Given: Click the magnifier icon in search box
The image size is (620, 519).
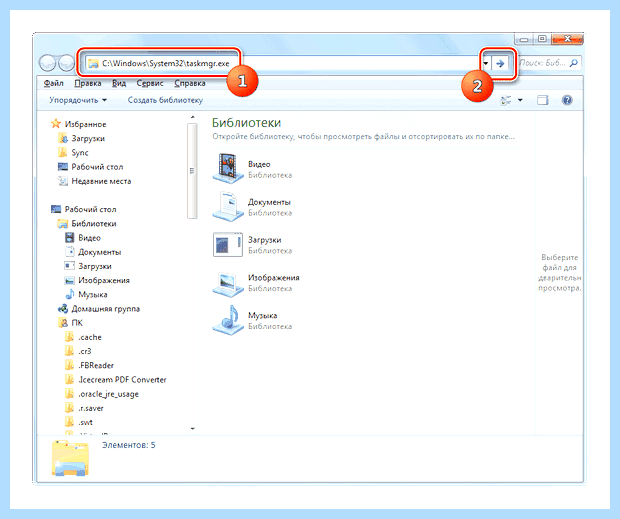Looking at the screenshot, I should point(574,63).
